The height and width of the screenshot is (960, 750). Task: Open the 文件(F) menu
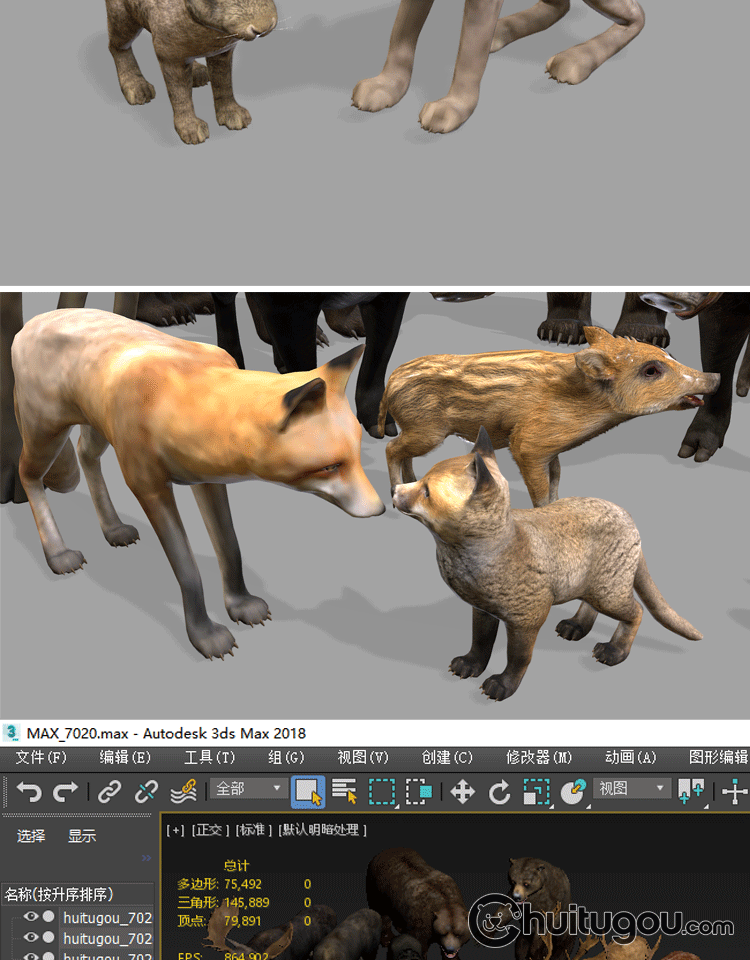[41, 757]
